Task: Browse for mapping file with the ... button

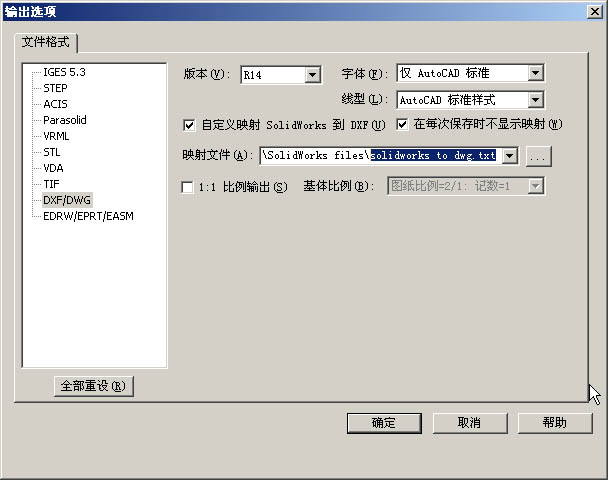Action: (x=538, y=157)
